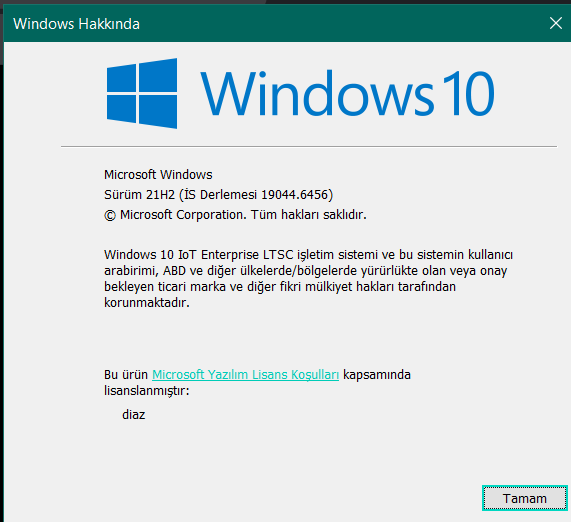The width and height of the screenshot is (571, 522).
Task: Click the copyright © symbol
Action: point(110,215)
